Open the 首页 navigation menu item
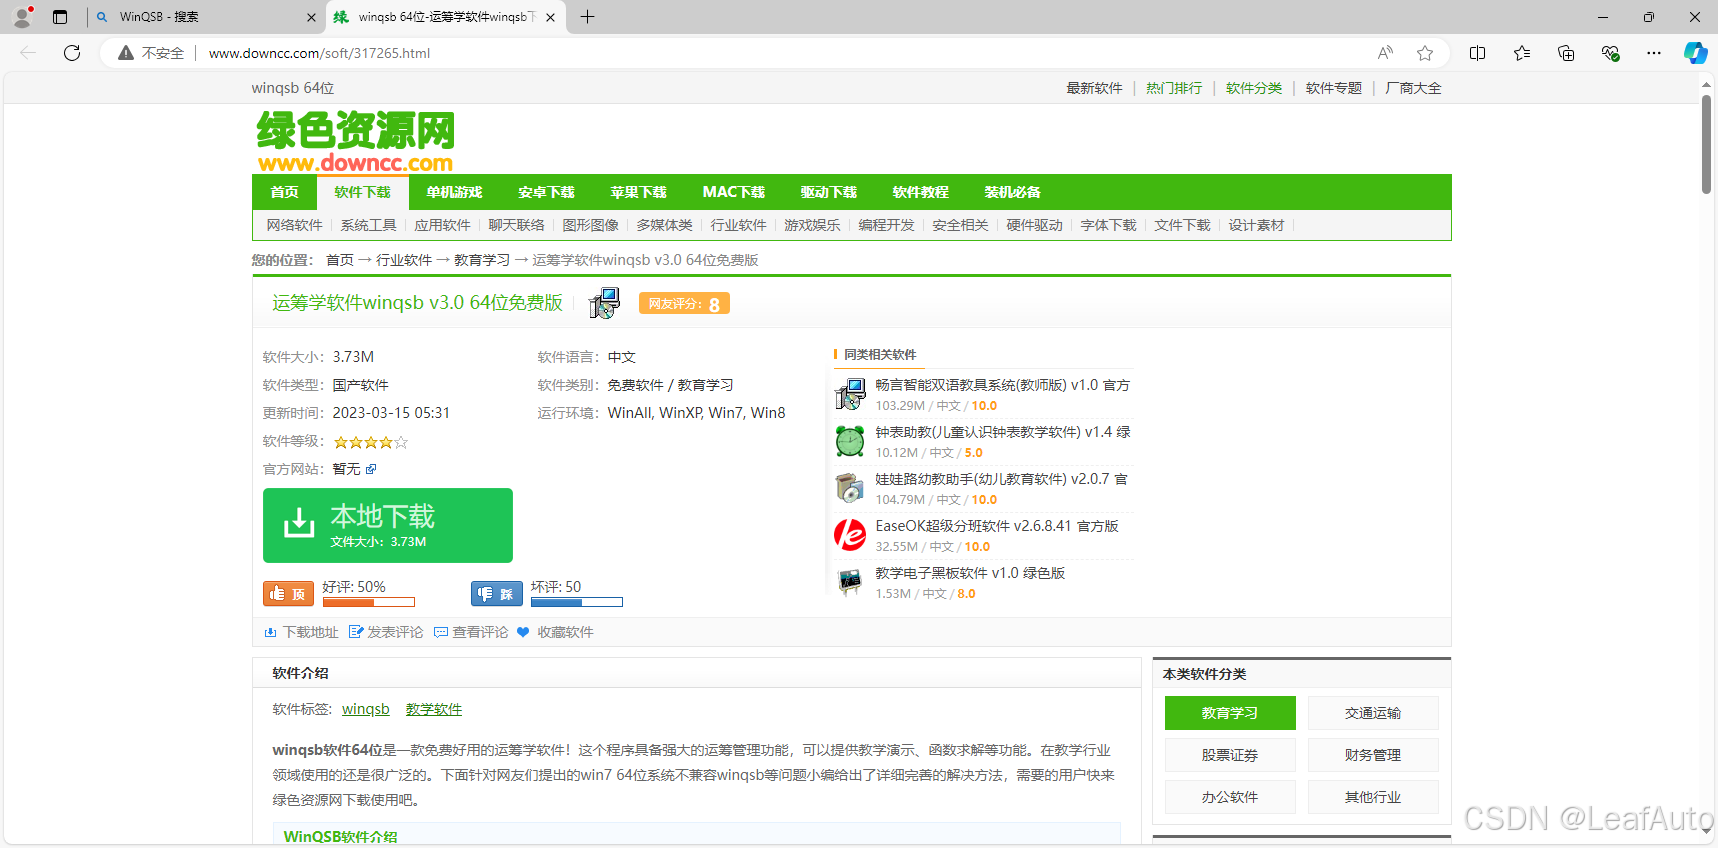Image resolution: width=1718 pixels, height=848 pixels. click(x=285, y=192)
